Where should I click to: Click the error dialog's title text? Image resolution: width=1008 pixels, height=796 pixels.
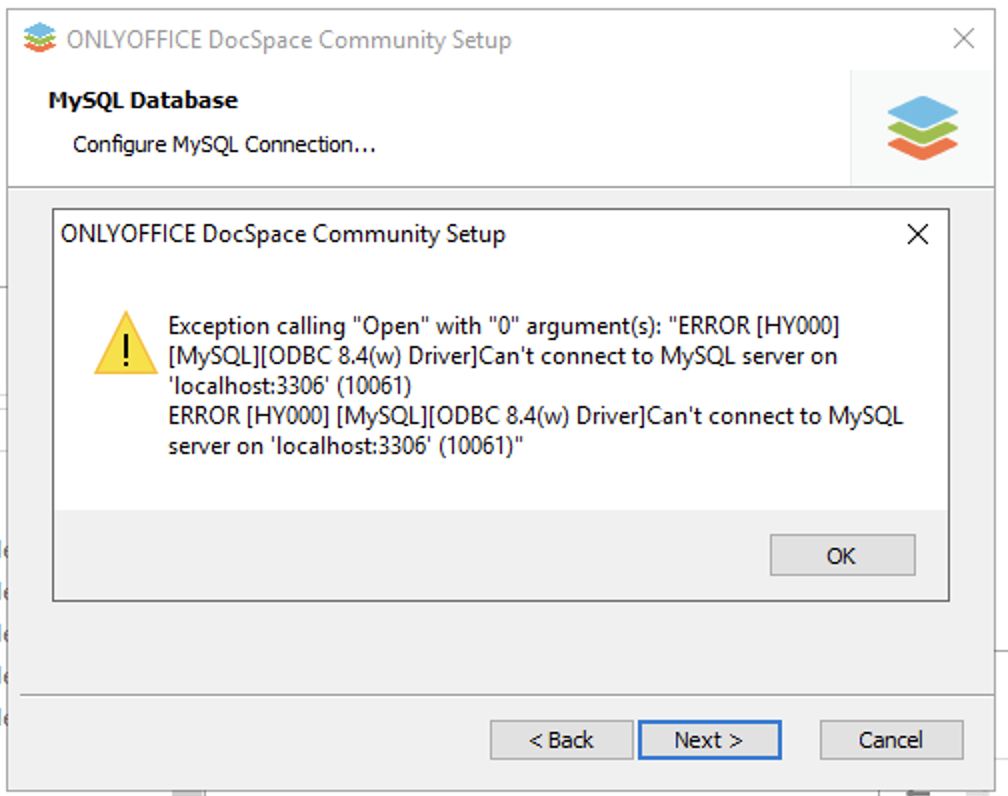(283, 234)
